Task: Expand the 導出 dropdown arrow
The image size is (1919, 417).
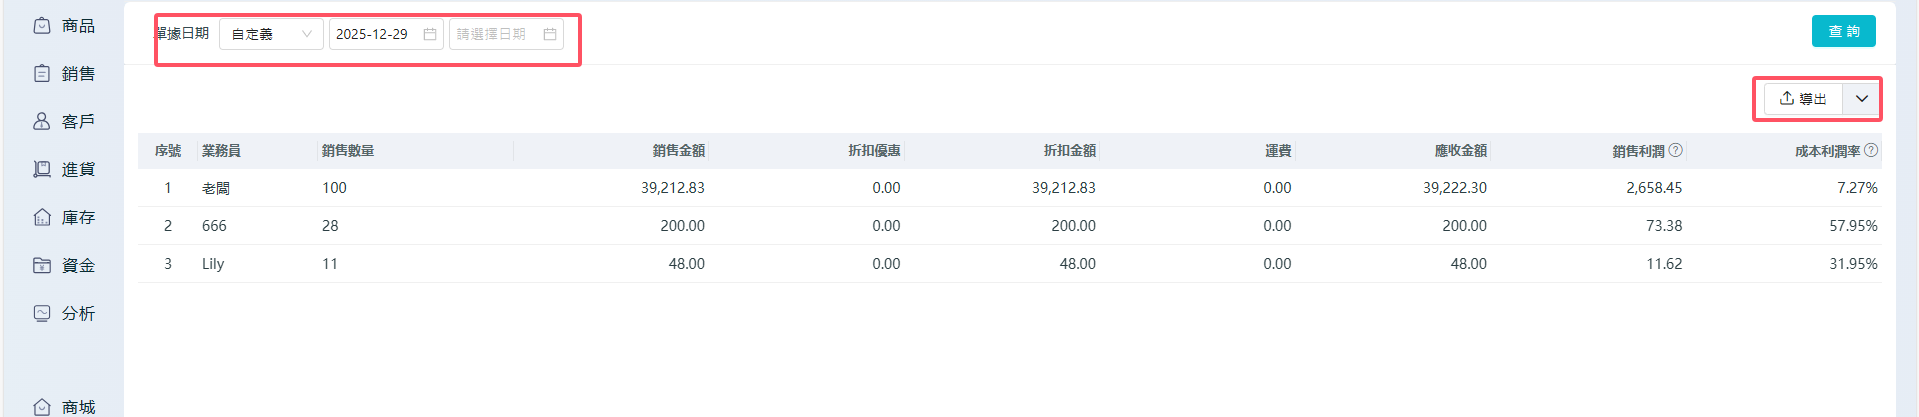Action: click(1862, 99)
